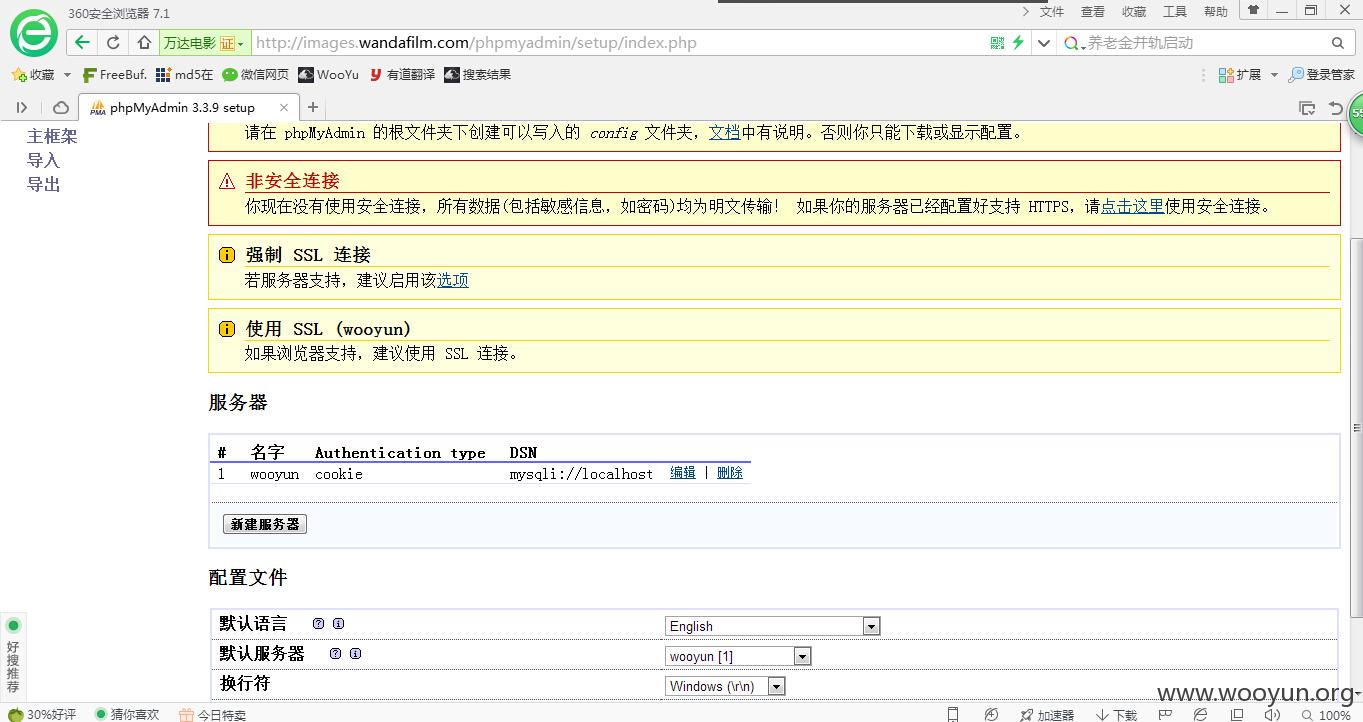Open the FreeBuf. bookmark
Image resolution: width=1363 pixels, height=722 pixels.
click(x=114, y=75)
